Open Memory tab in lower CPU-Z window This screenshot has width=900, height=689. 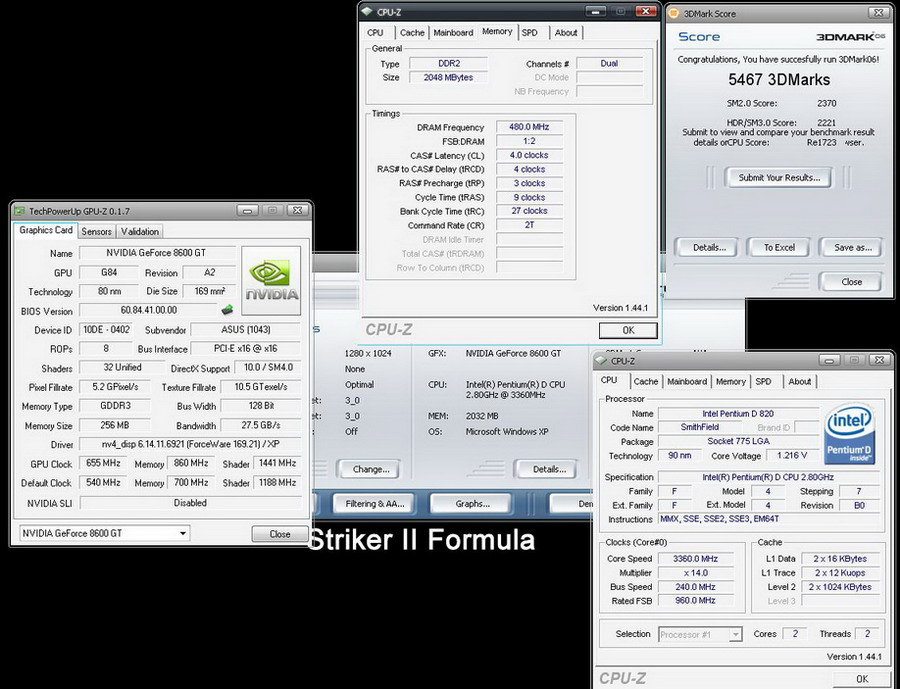730,381
